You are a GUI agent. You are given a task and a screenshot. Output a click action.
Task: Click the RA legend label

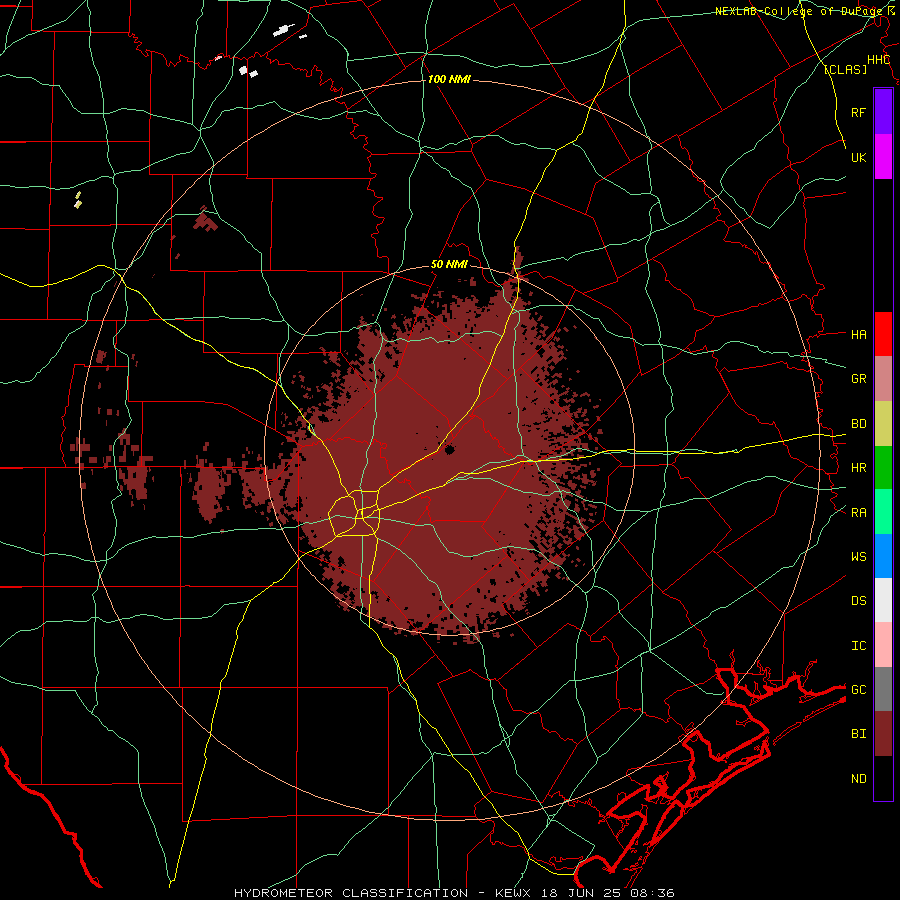click(858, 513)
